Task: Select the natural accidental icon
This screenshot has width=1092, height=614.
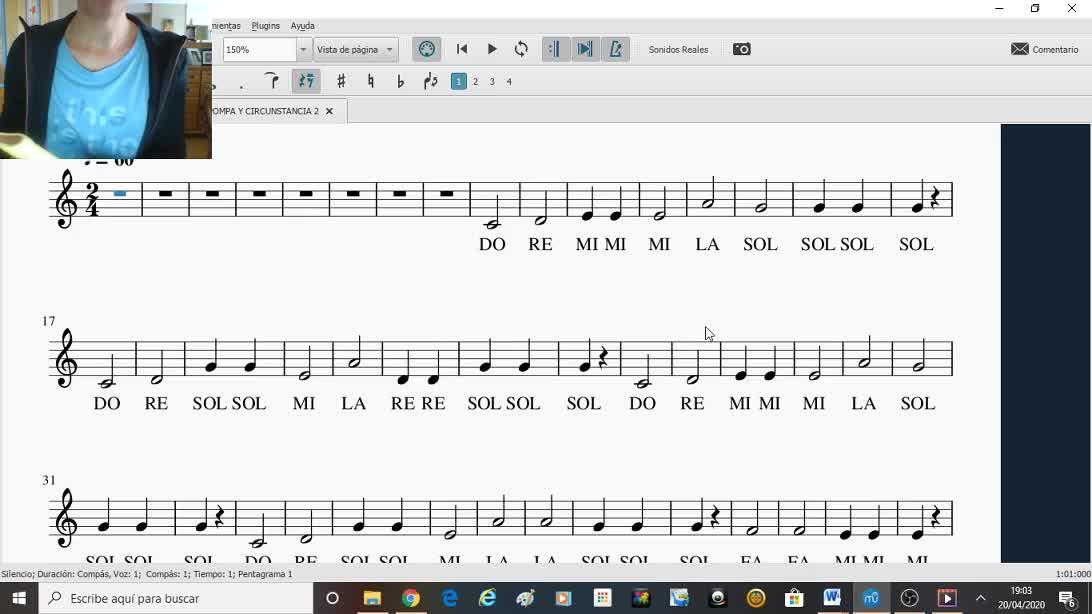Action: [371, 81]
